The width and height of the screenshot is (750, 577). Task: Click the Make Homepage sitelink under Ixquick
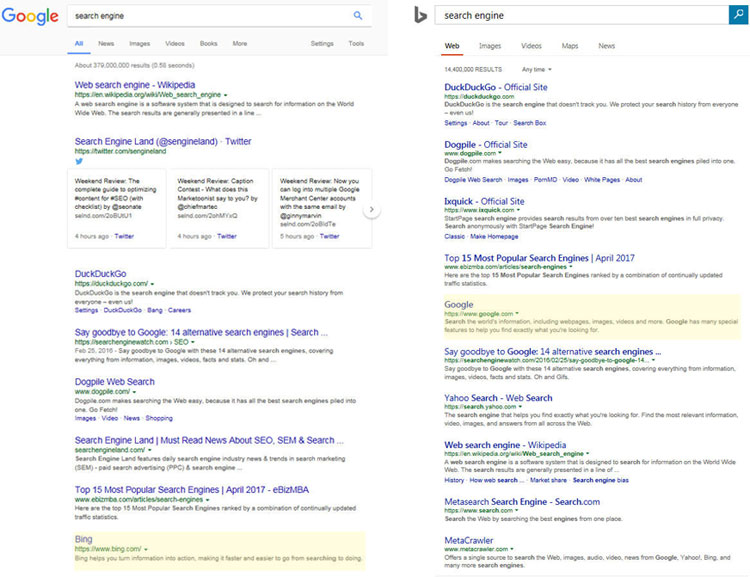point(494,236)
